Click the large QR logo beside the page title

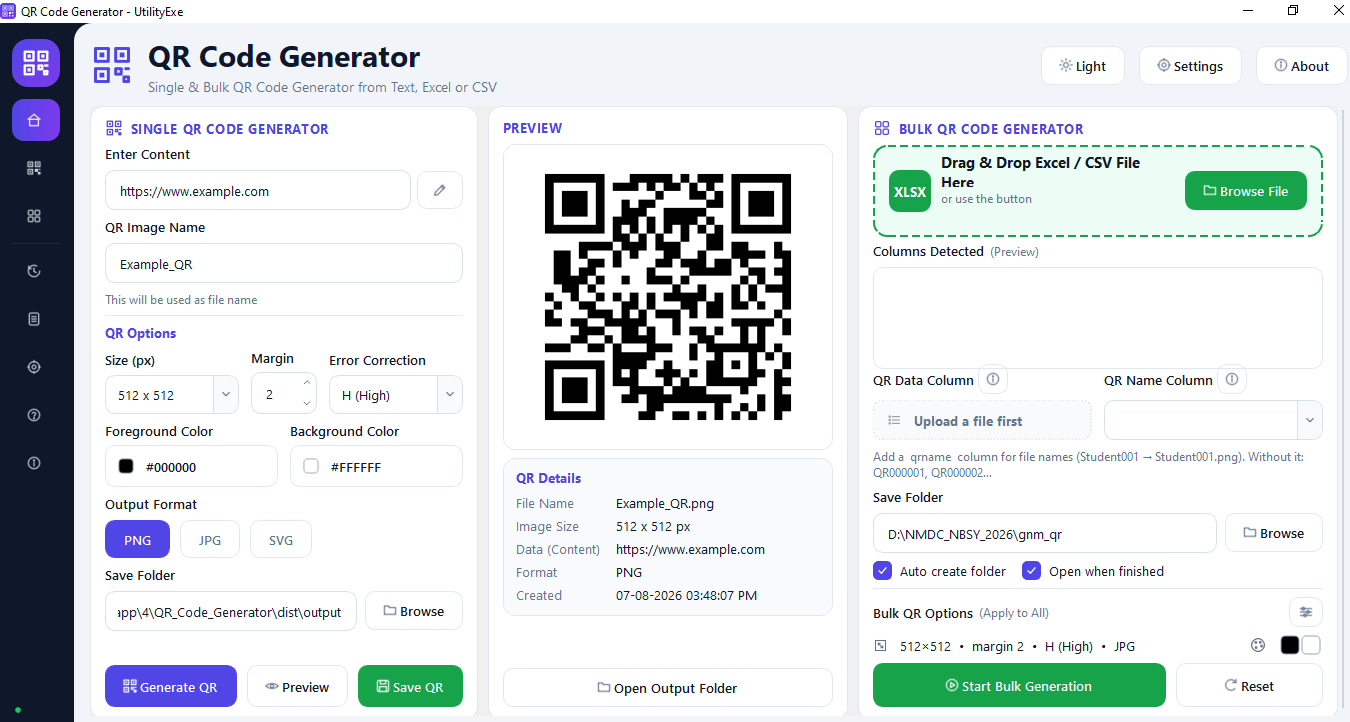(112, 65)
